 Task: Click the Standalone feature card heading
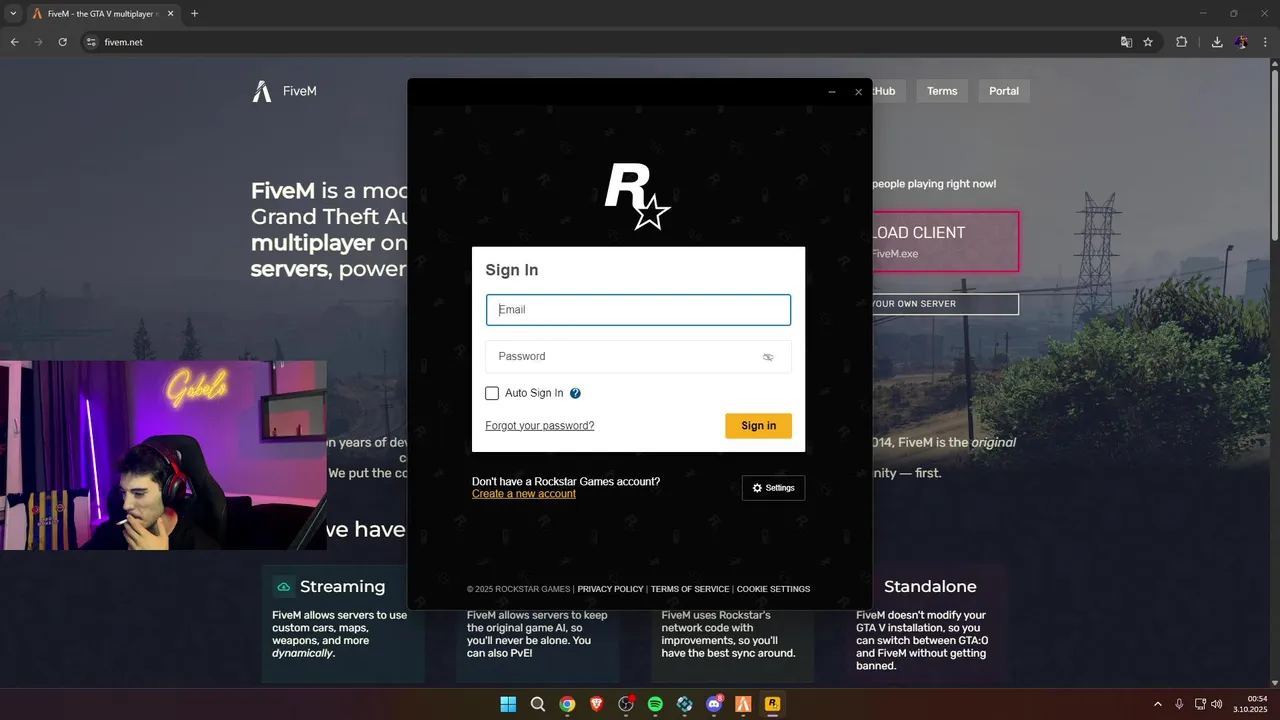(x=930, y=587)
